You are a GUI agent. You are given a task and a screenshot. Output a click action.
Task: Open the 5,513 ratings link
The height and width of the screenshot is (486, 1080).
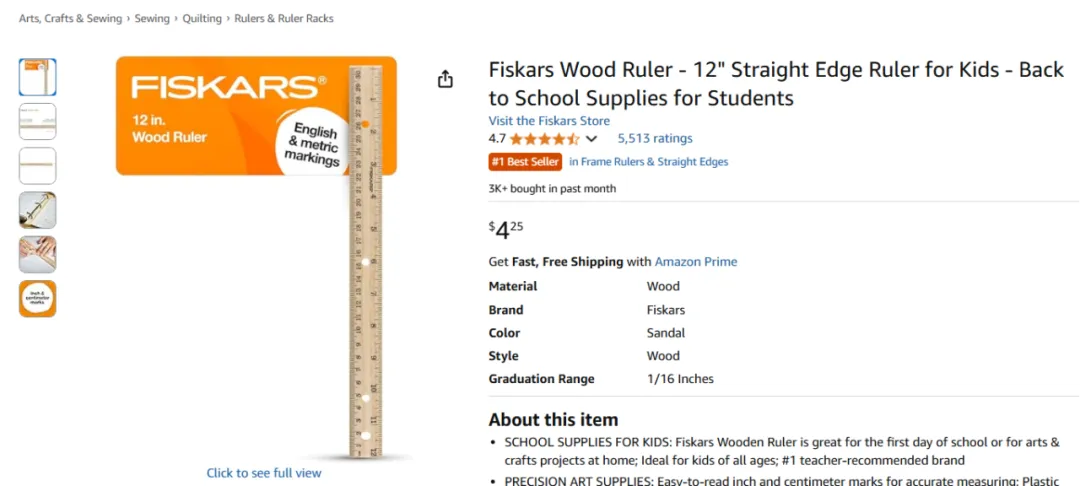point(655,138)
